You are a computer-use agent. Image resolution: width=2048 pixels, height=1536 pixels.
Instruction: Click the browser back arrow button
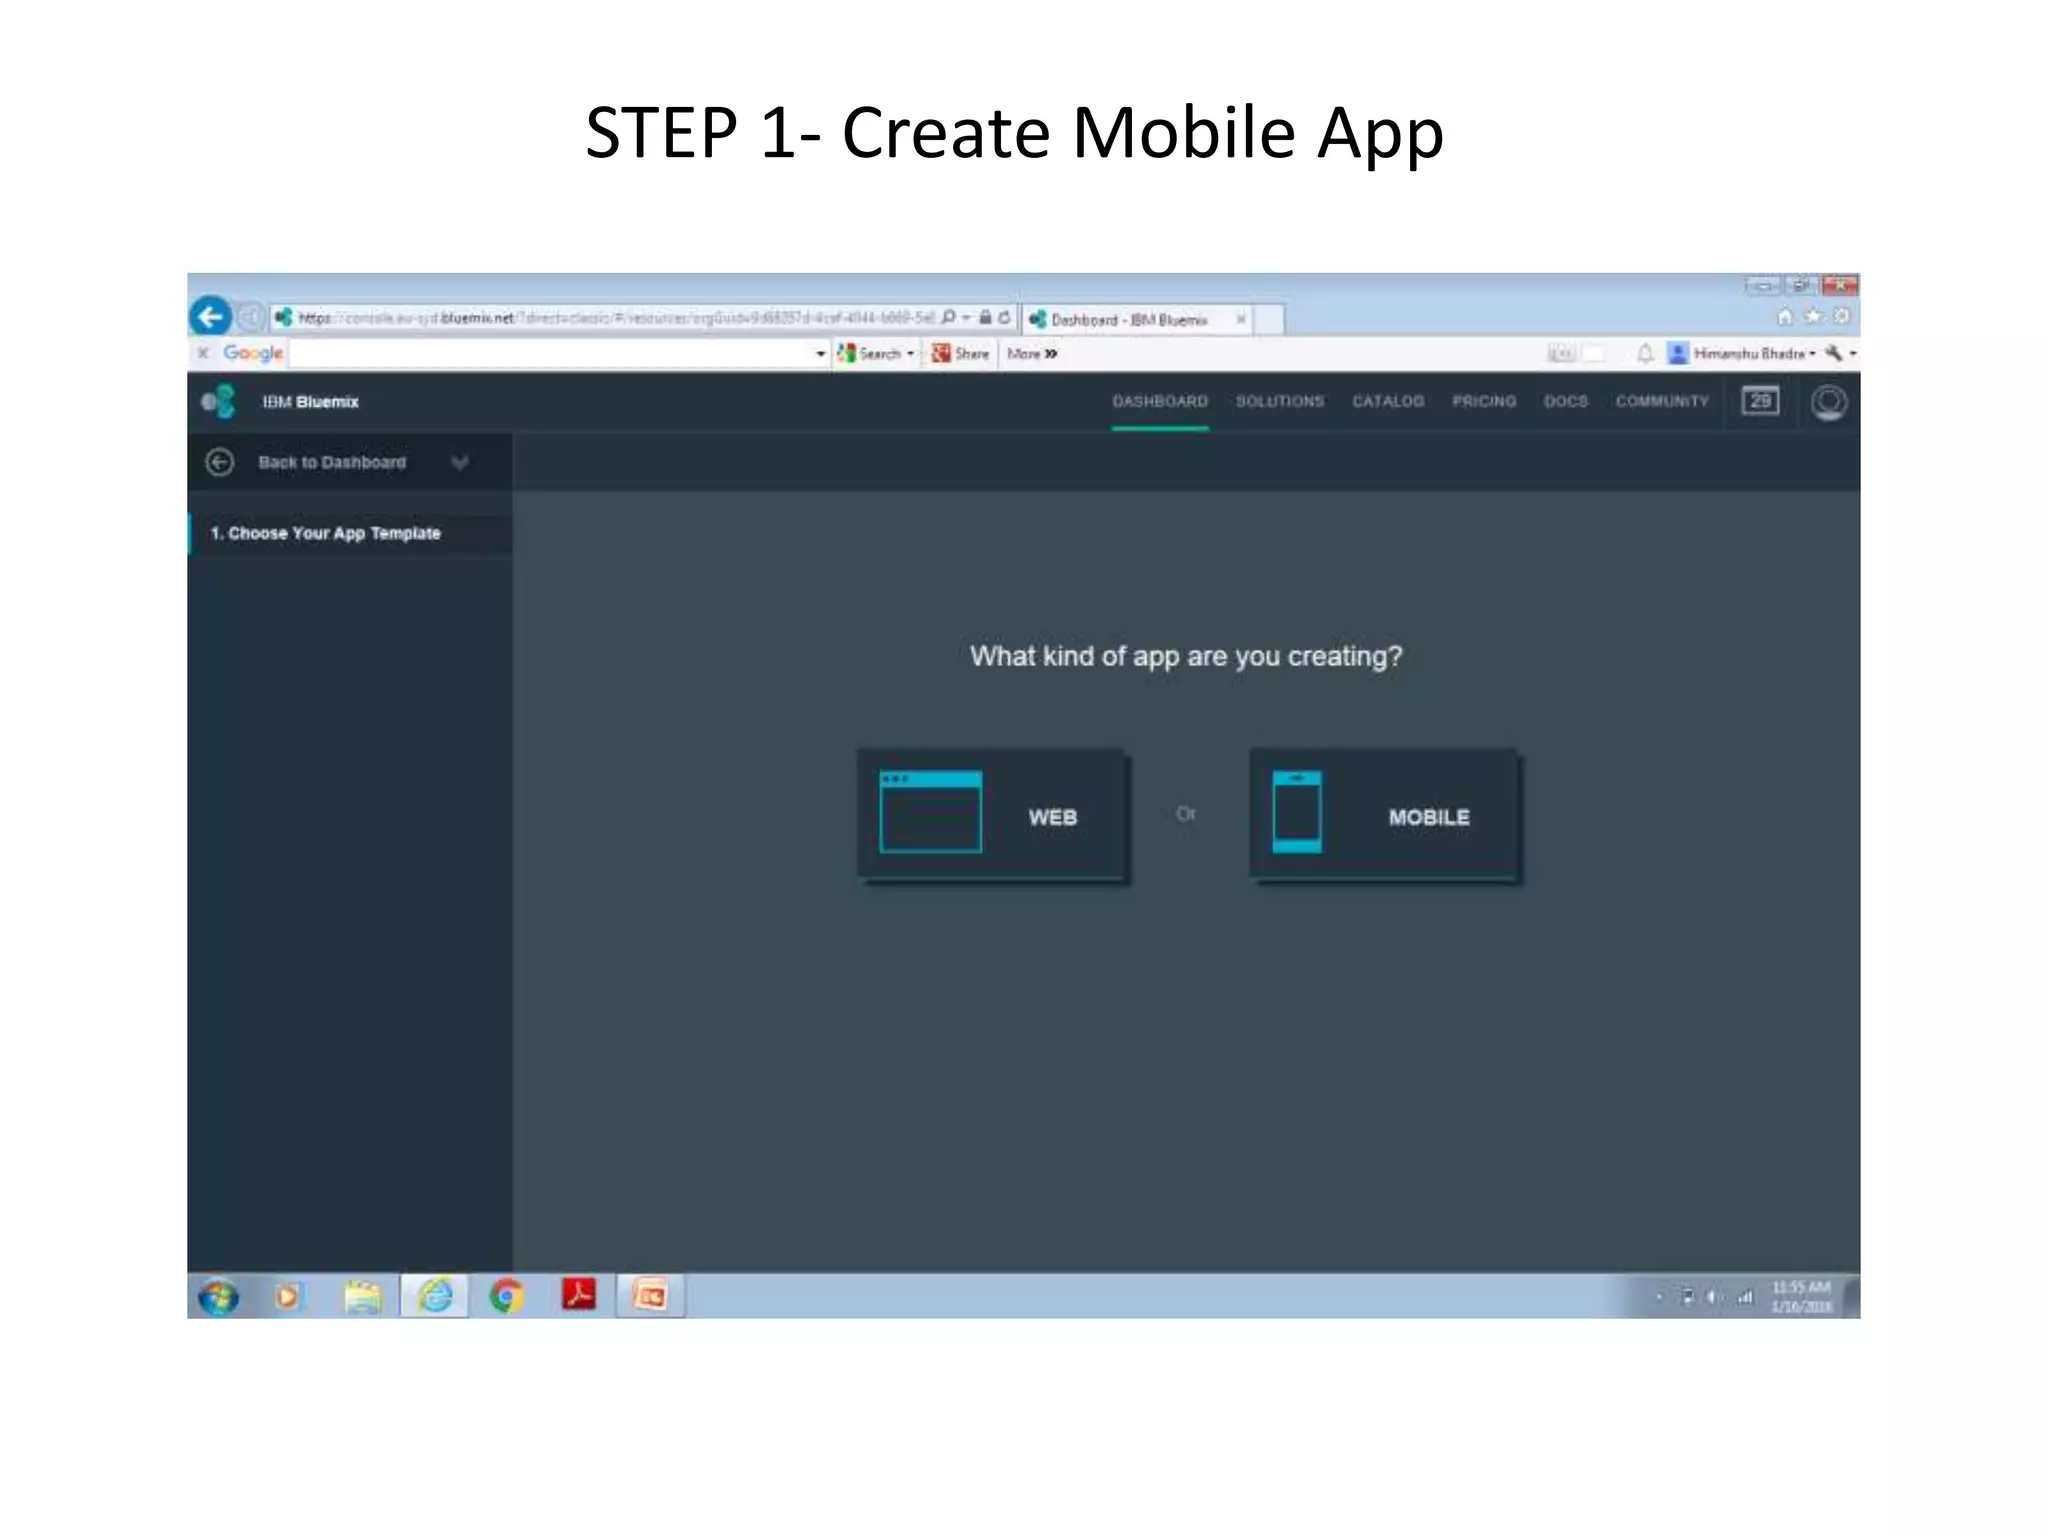pyautogui.click(x=210, y=317)
